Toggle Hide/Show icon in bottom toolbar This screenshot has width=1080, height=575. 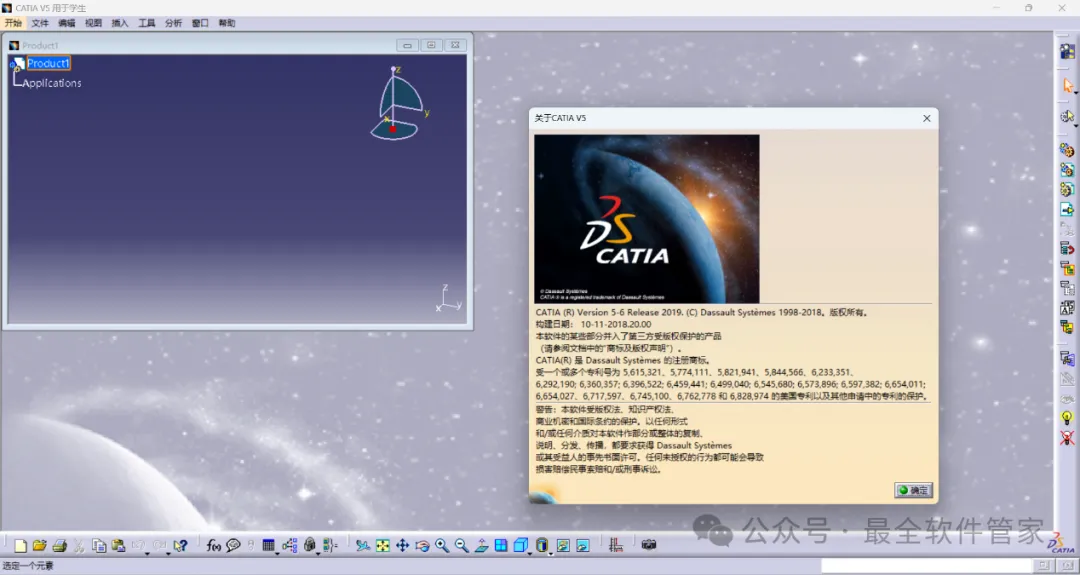tap(563, 545)
